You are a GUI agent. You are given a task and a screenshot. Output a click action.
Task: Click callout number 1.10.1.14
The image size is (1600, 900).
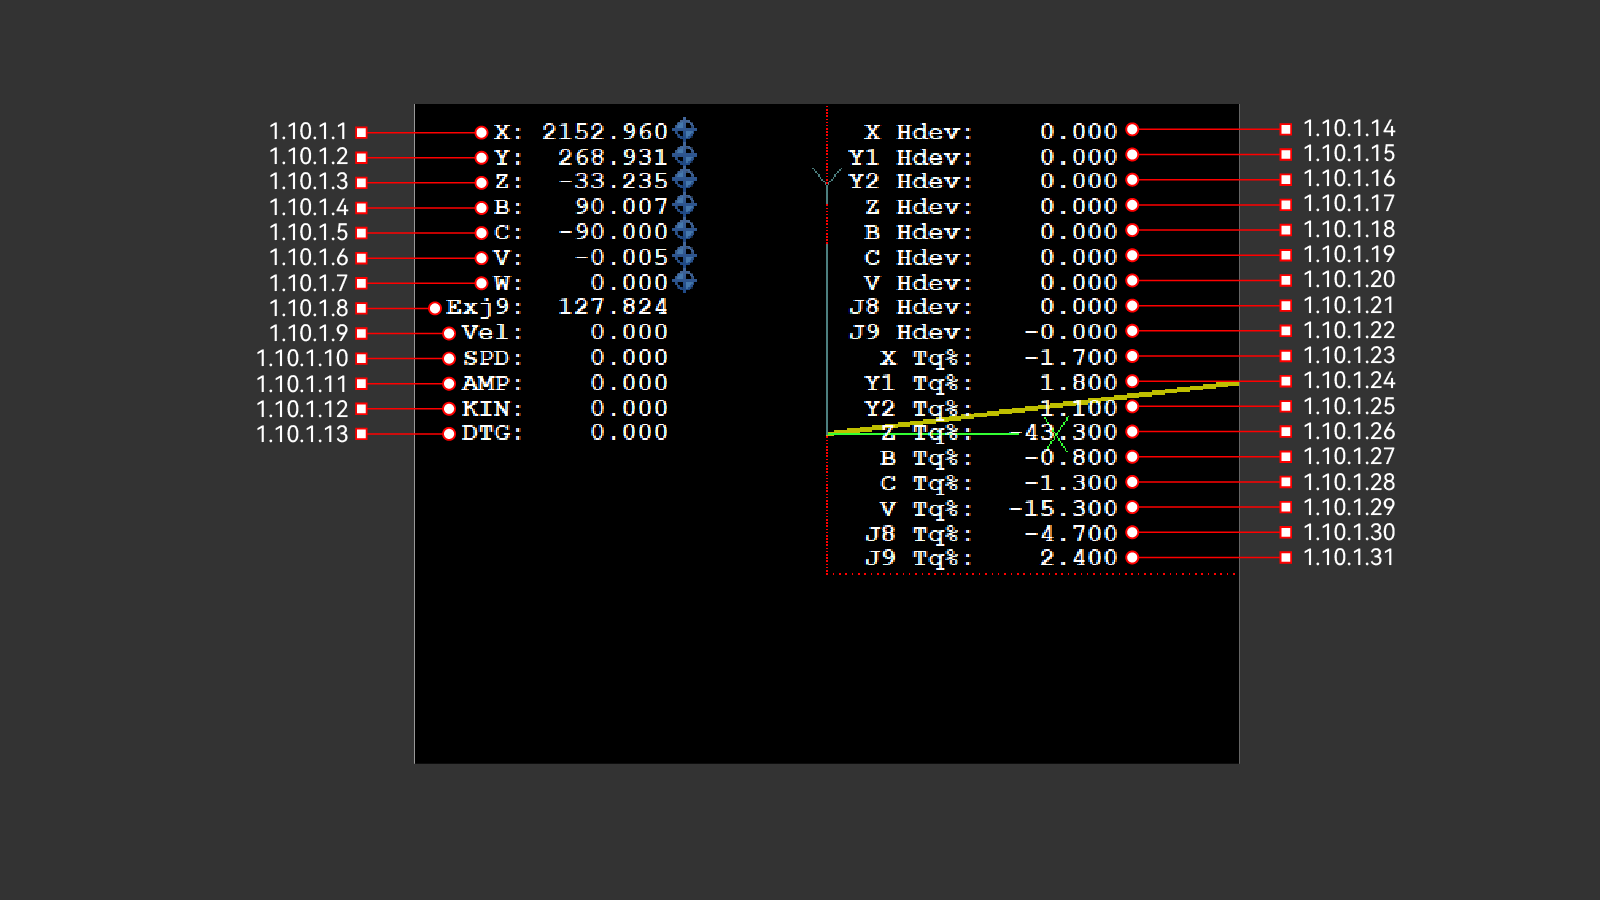click(x=1348, y=129)
